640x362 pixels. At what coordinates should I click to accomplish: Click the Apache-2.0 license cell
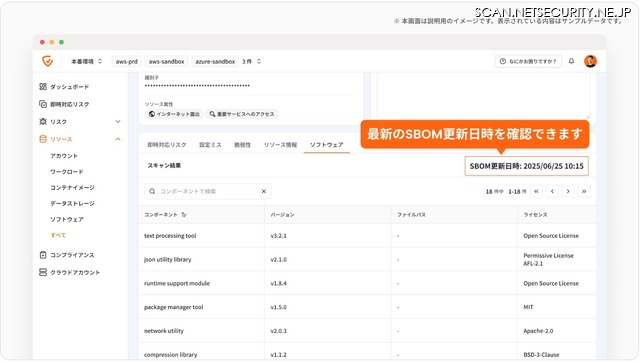coord(538,331)
